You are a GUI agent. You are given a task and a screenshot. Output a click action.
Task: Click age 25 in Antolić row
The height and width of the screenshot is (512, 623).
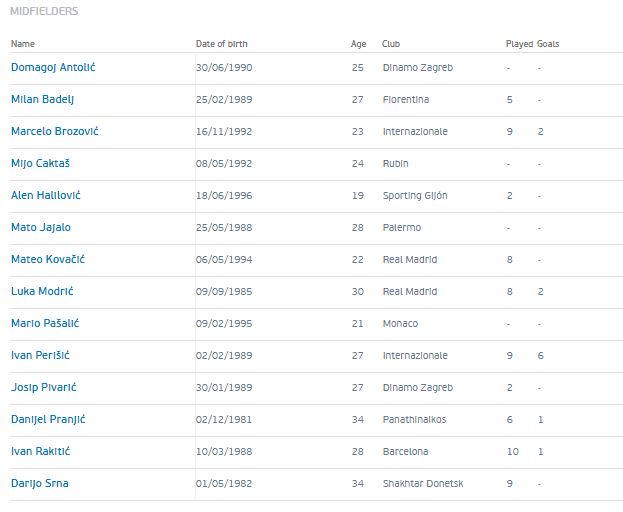tap(358, 68)
